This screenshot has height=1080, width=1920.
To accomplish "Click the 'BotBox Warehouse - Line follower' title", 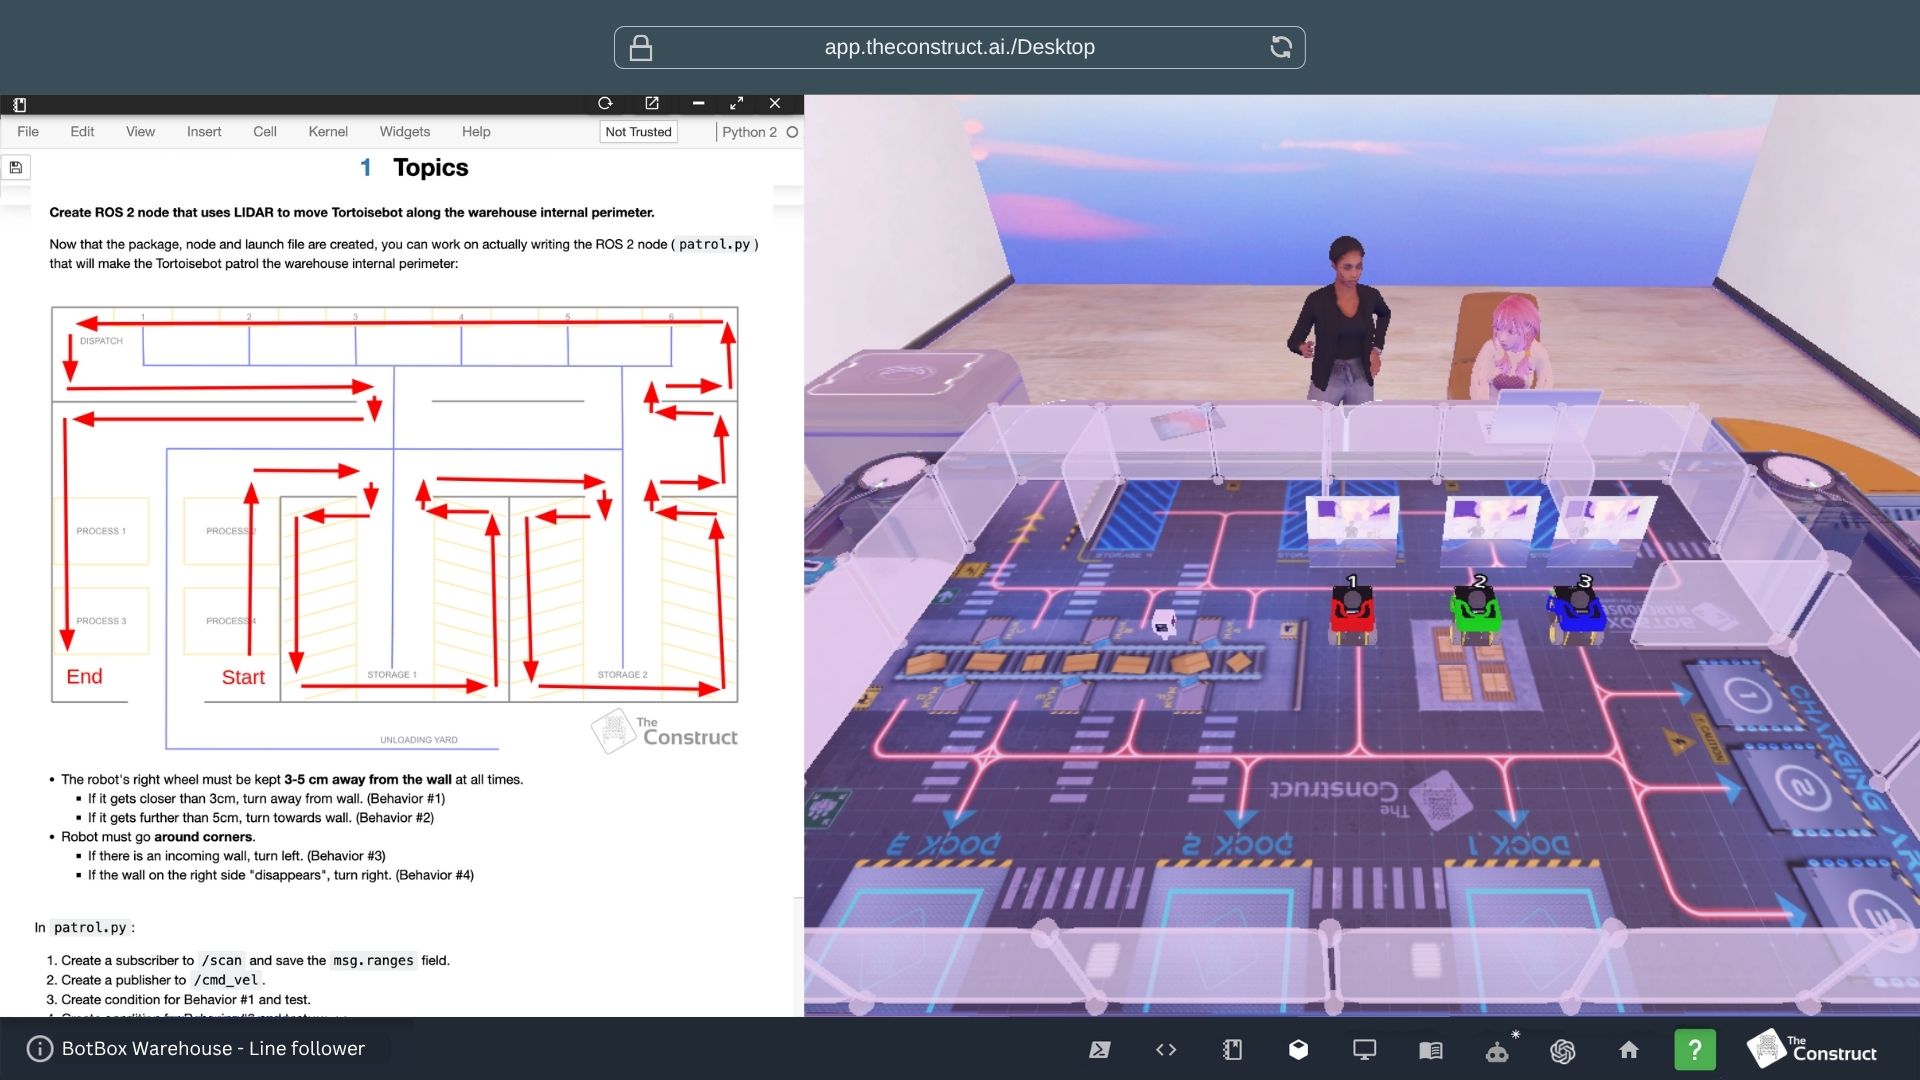I will click(213, 1048).
